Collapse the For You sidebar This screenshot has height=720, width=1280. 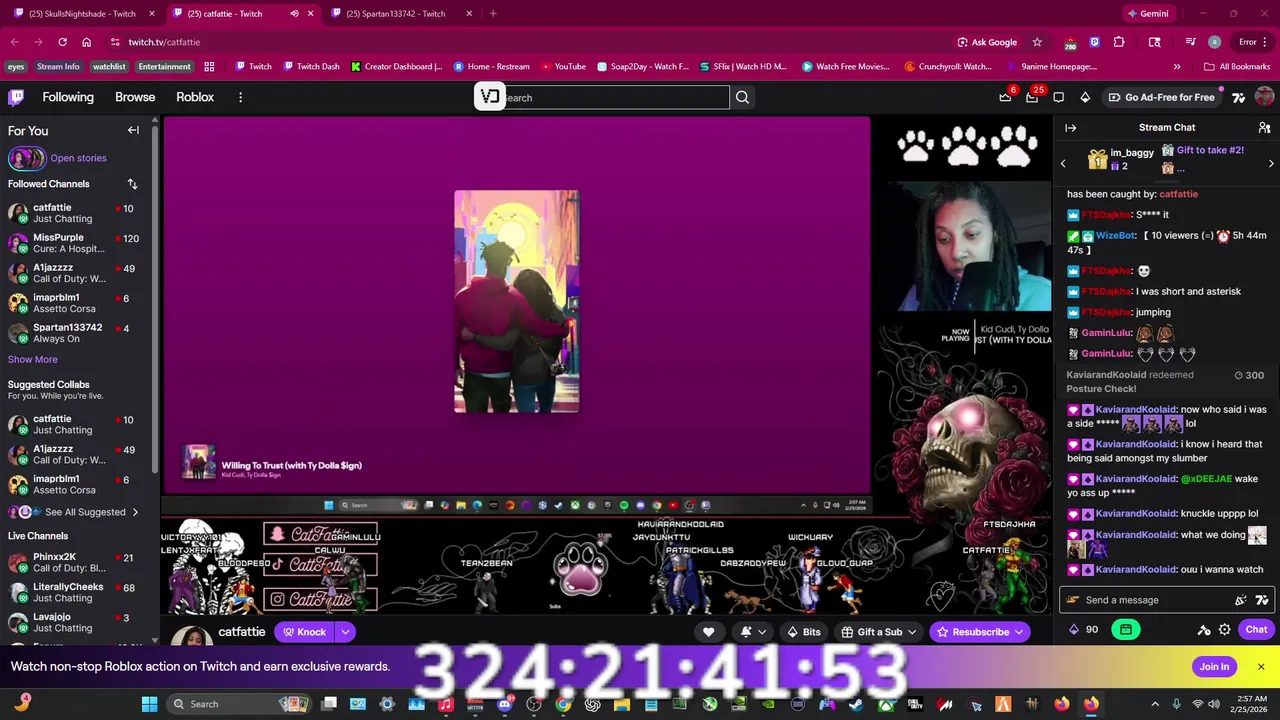[133, 130]
